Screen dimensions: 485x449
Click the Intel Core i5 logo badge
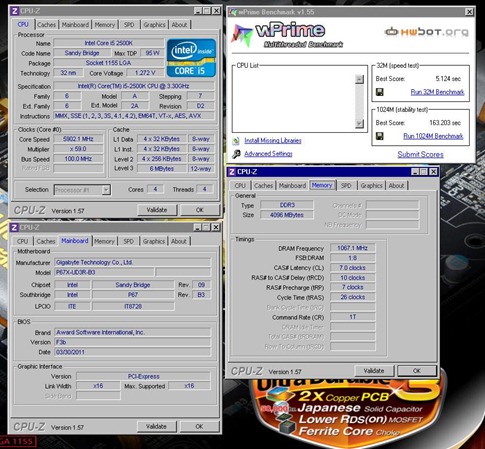[191, 58]
